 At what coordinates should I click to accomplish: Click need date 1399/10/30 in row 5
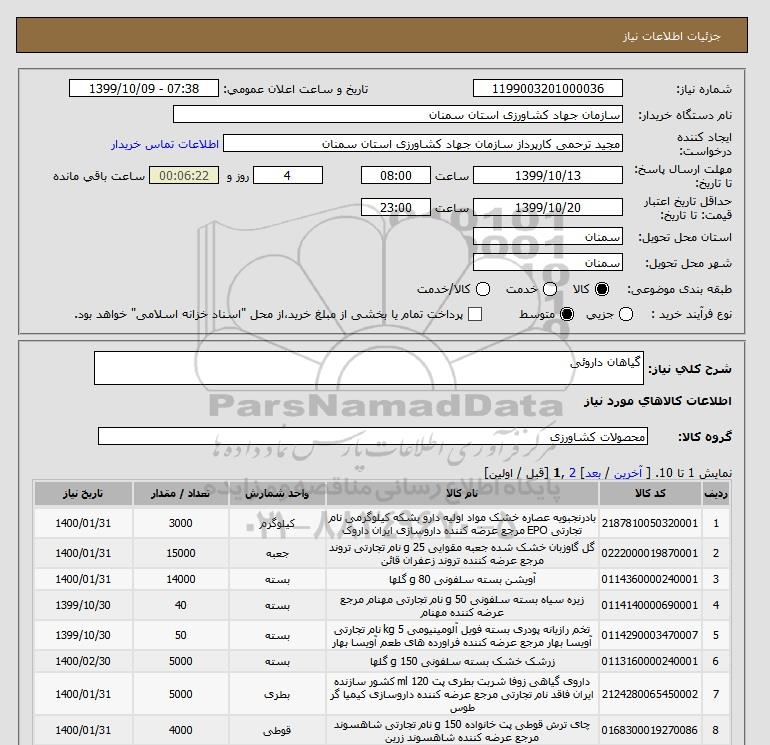click(x=83, y=635)
